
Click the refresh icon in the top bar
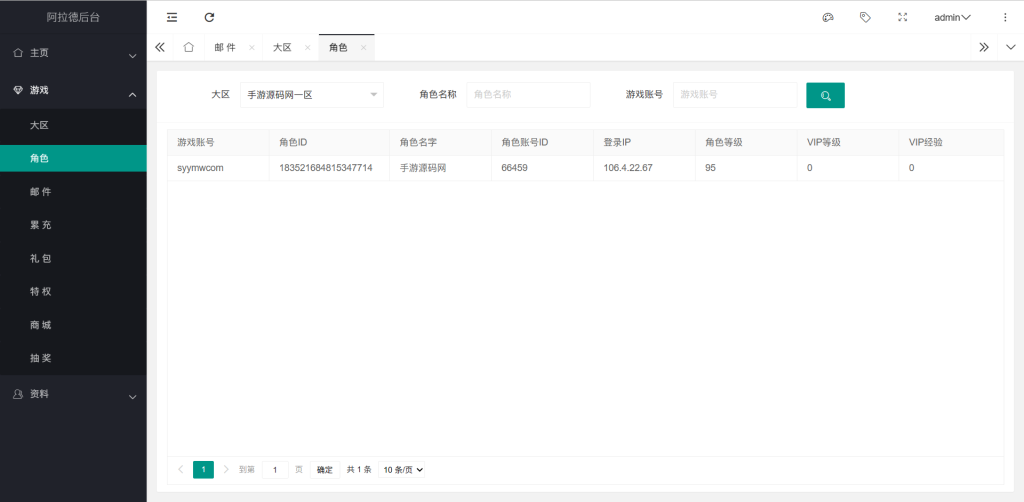[209, 17]
